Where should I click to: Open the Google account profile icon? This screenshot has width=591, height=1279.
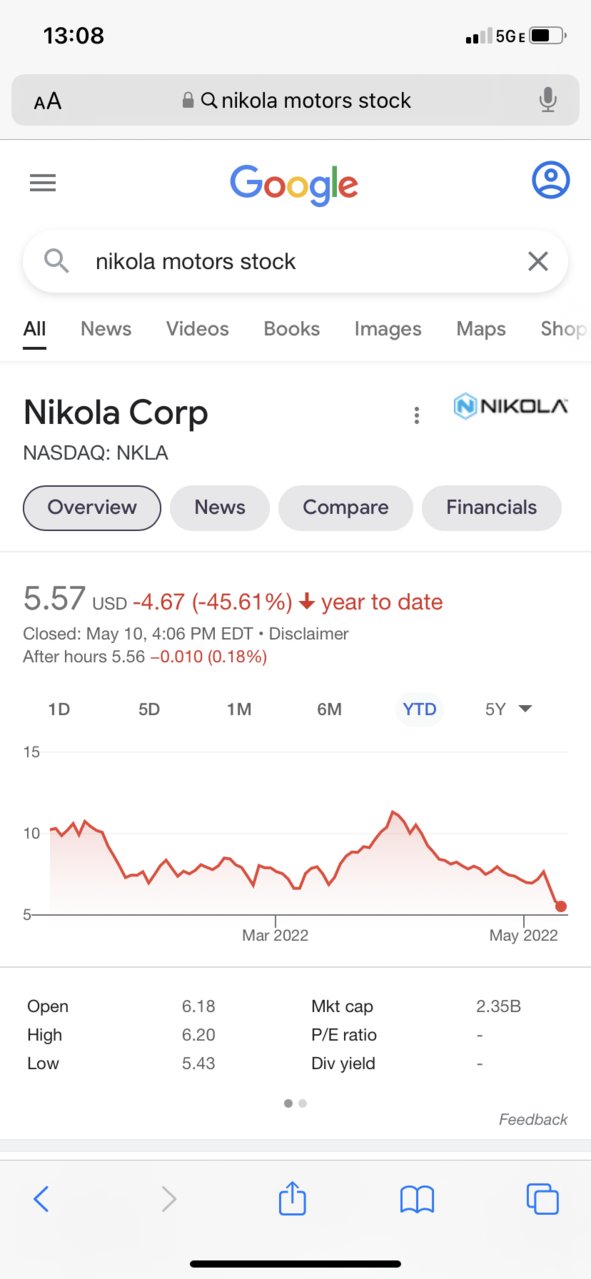point(550,180)
